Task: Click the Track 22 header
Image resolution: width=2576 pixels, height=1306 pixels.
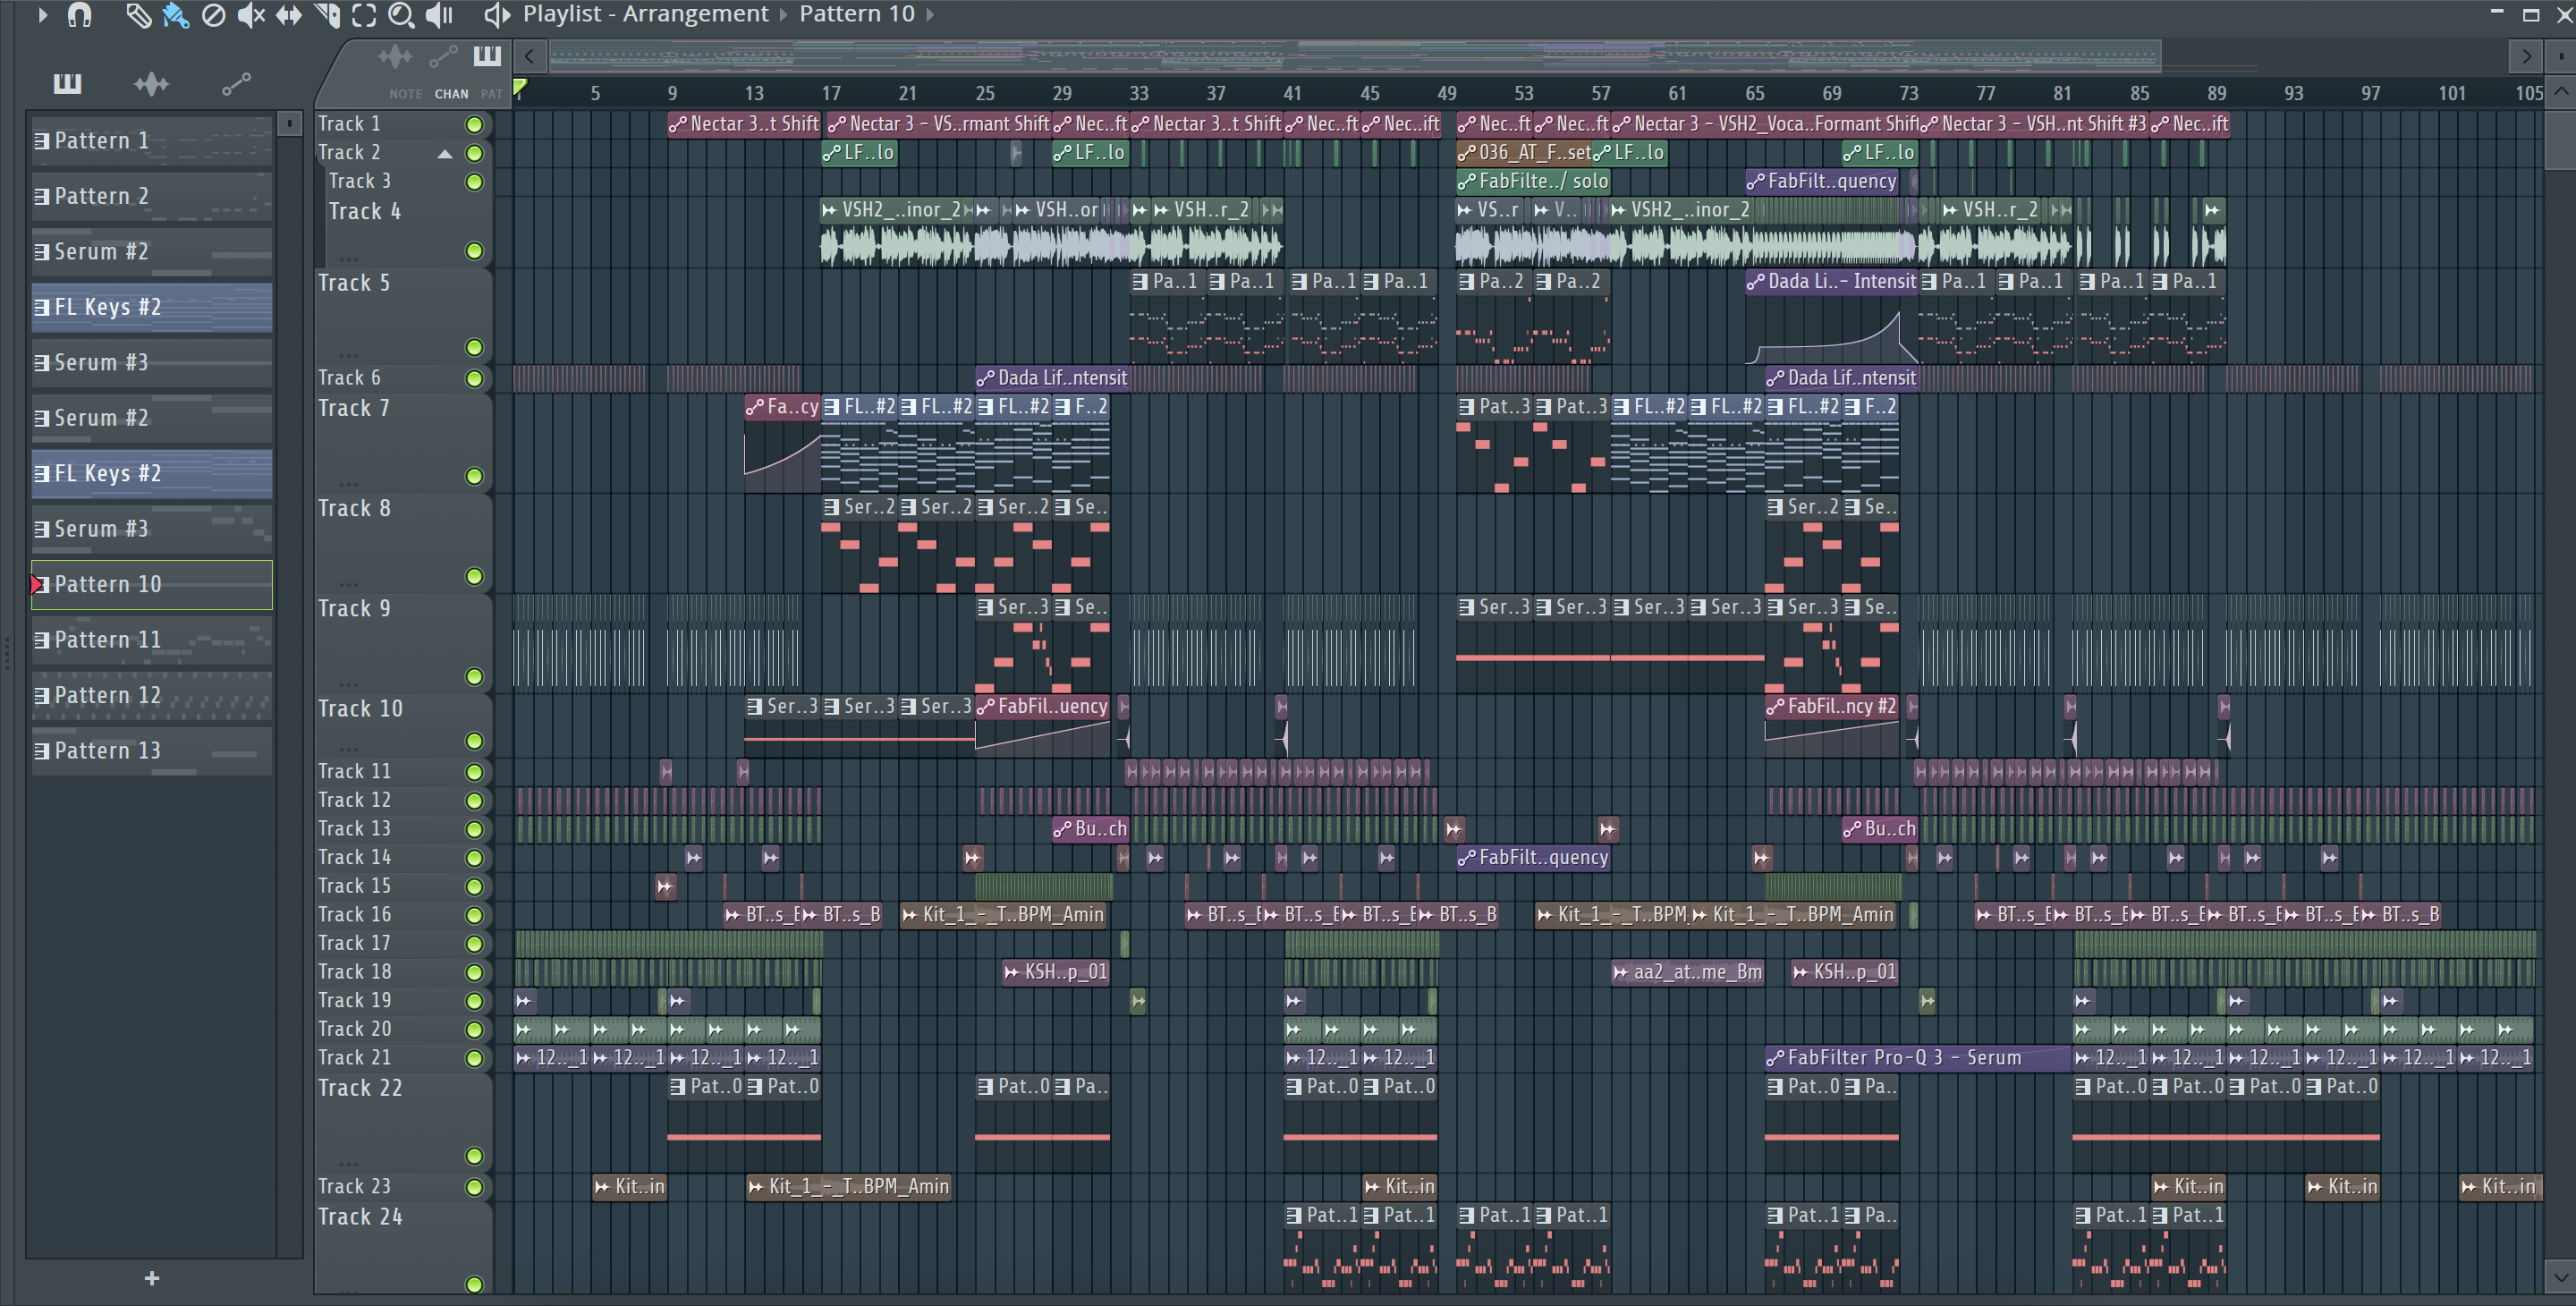Action: coord(403,1122)
